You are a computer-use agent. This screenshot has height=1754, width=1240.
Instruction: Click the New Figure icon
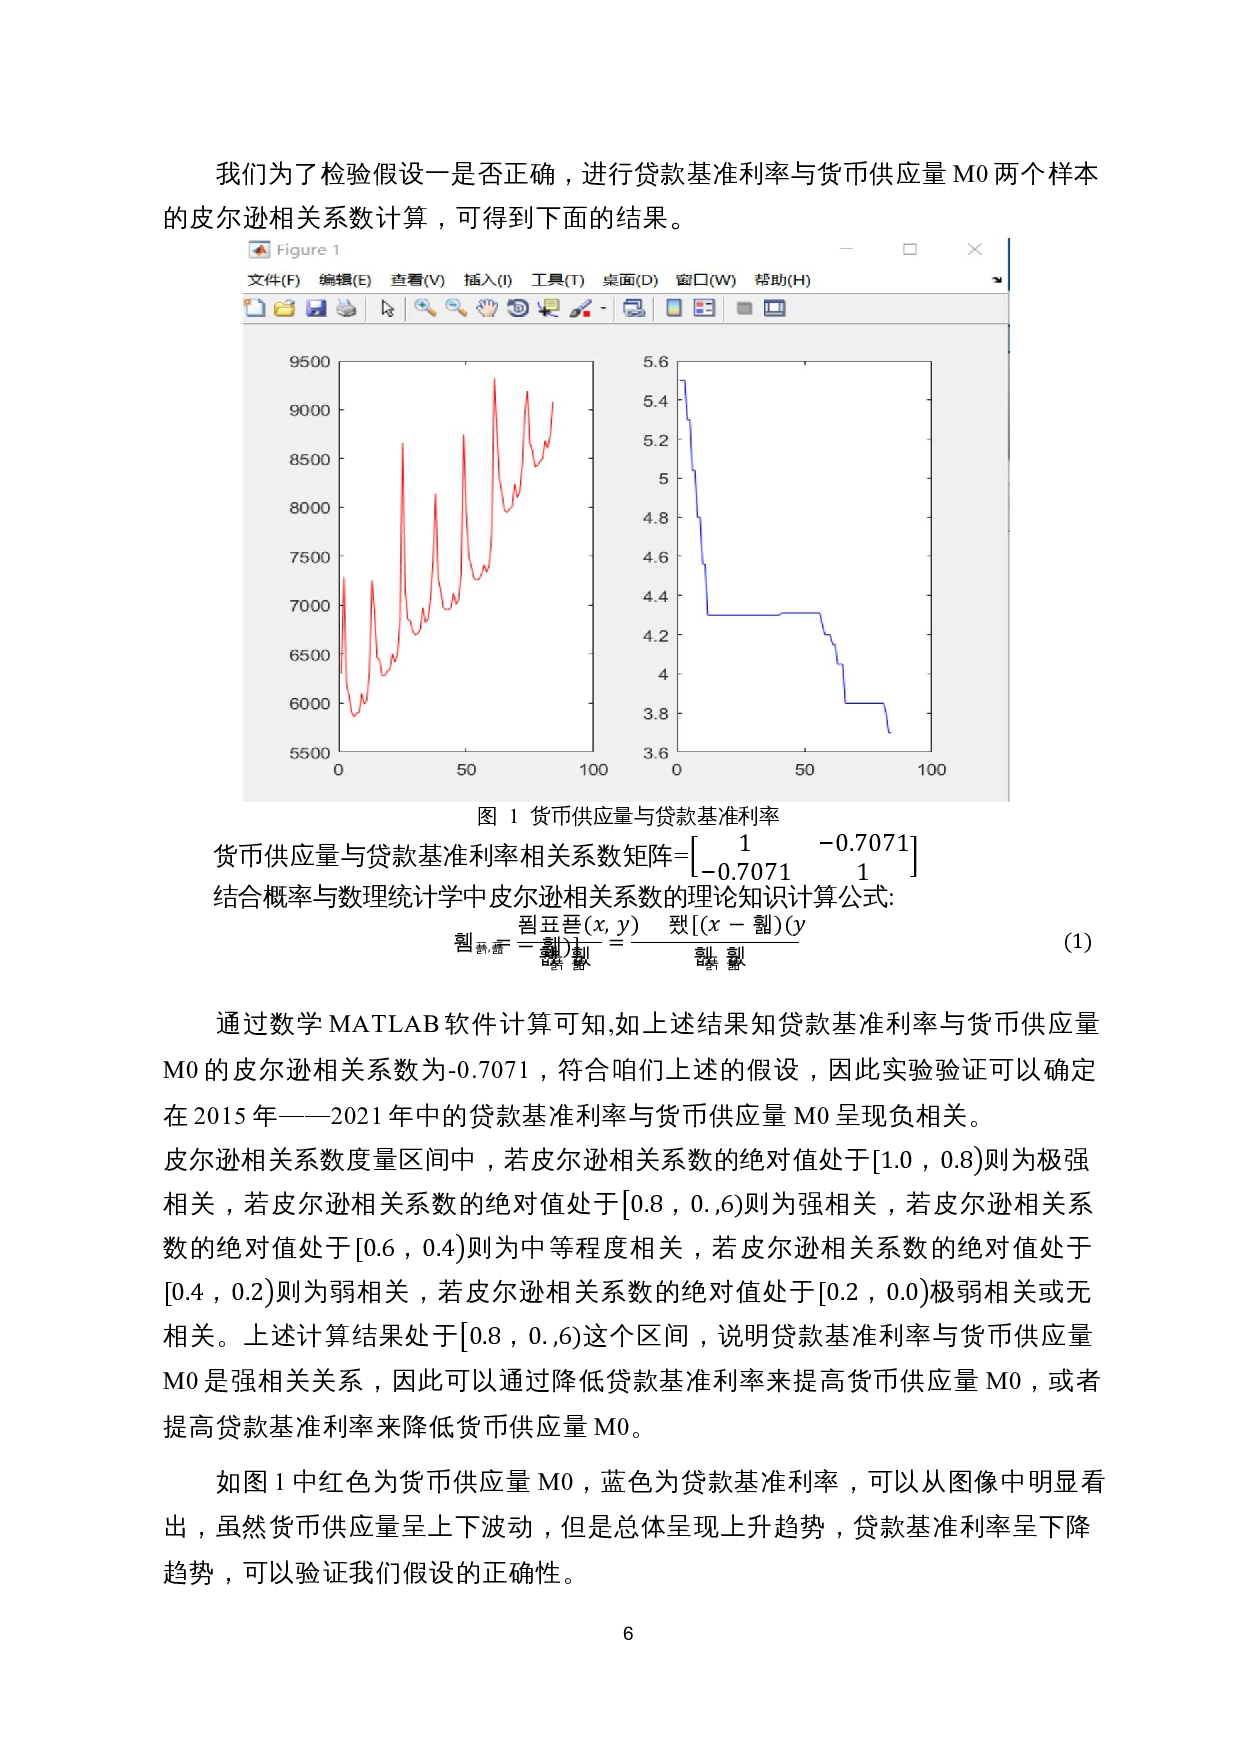255,308
